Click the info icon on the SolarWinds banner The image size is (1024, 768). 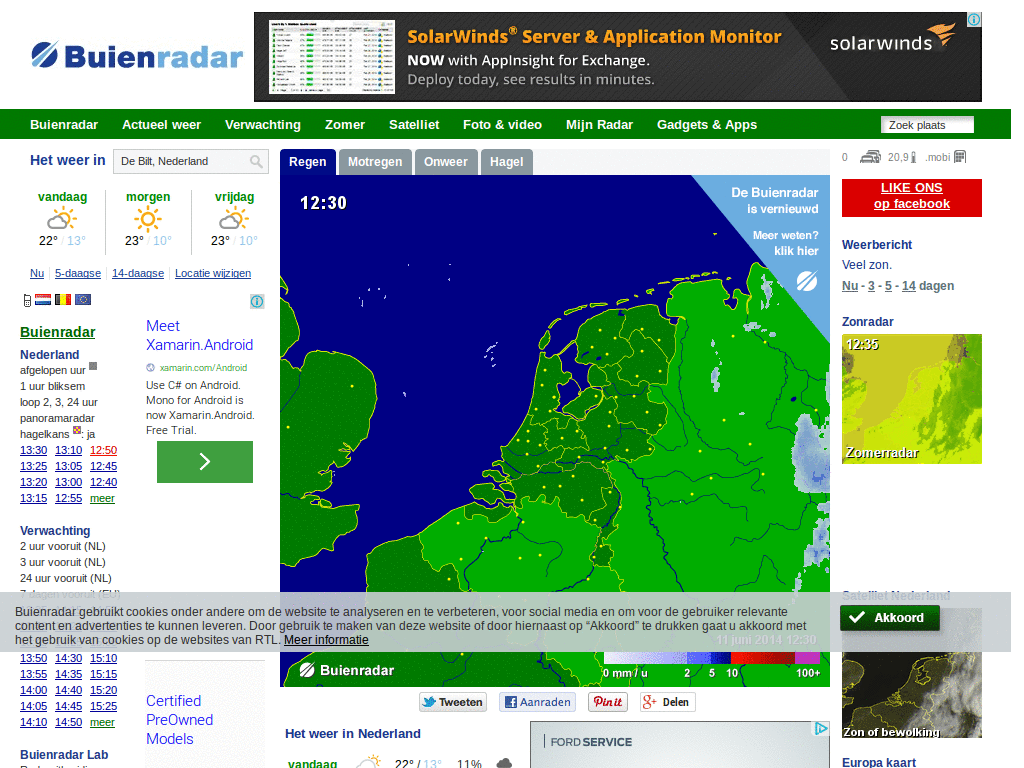pyautogui.click(x=974, y=20)
